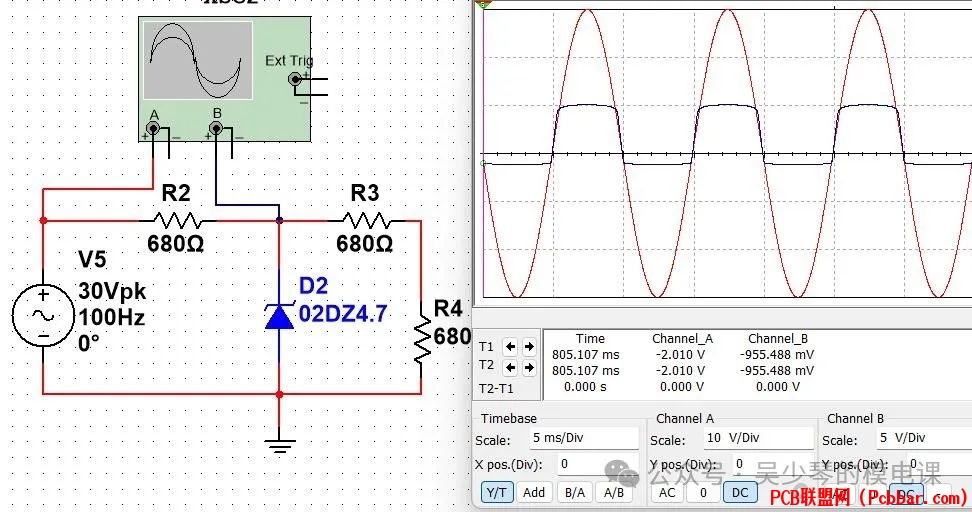This screenshot has height=512, width=972.
Task: Select resistor R4 zigzag symbol
Action: coord(422,340)
